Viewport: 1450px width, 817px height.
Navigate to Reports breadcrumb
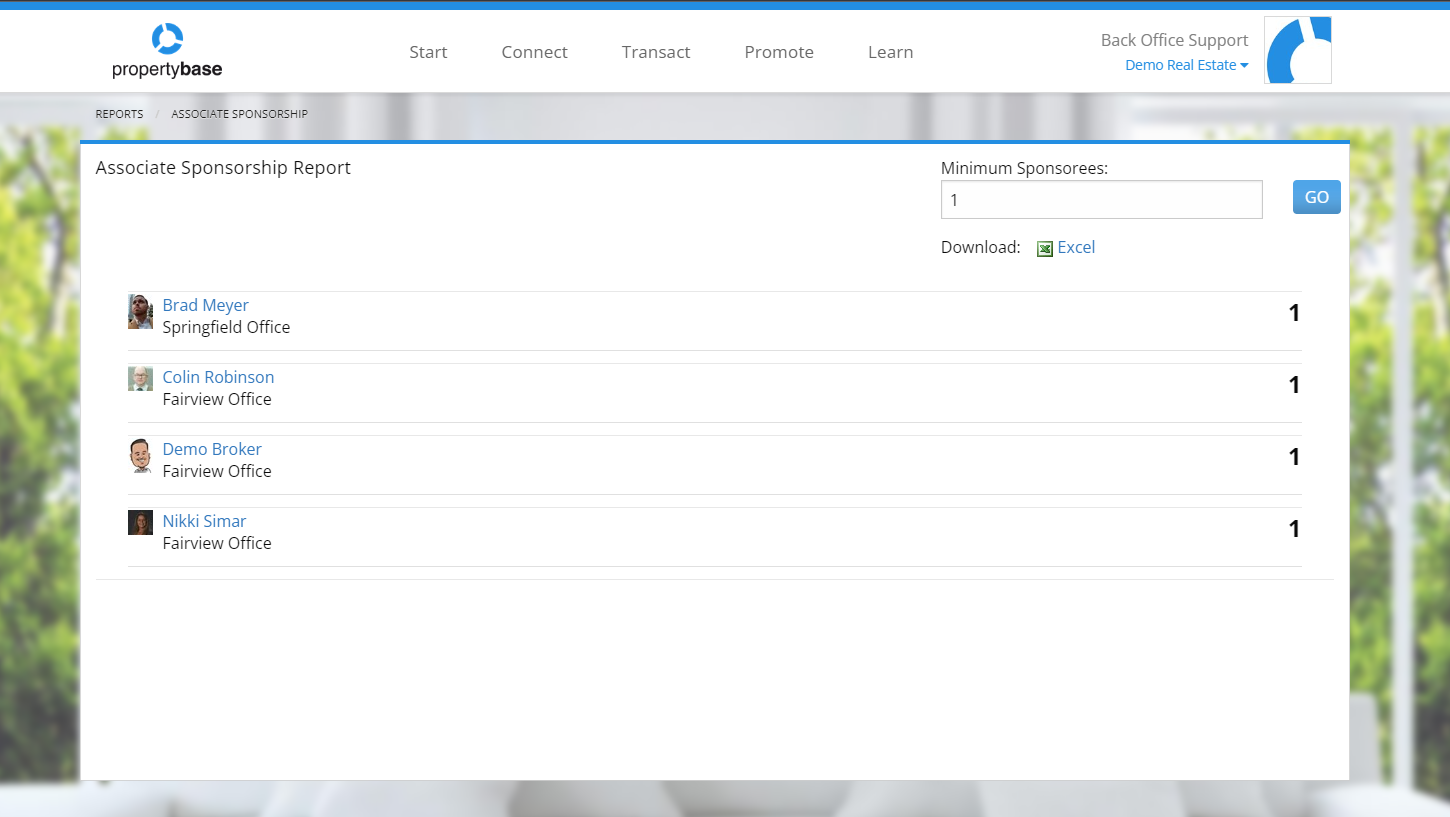coord(119,114)
